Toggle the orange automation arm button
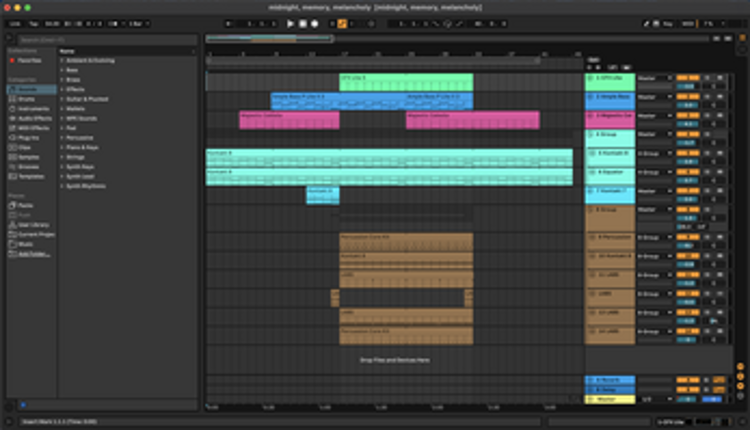This screenshot has height=430, width=750. click(342, 22)
